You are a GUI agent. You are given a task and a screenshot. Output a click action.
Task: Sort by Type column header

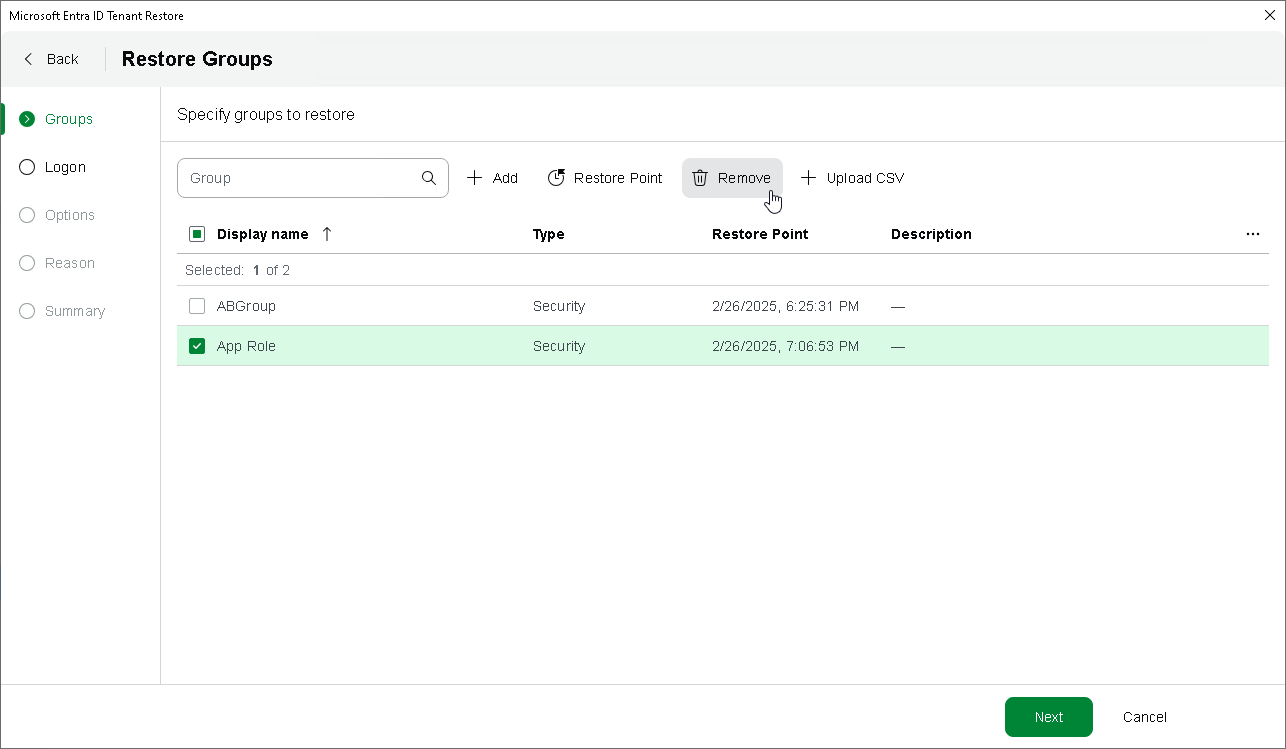pyautogui.click(x=548, y=234)
